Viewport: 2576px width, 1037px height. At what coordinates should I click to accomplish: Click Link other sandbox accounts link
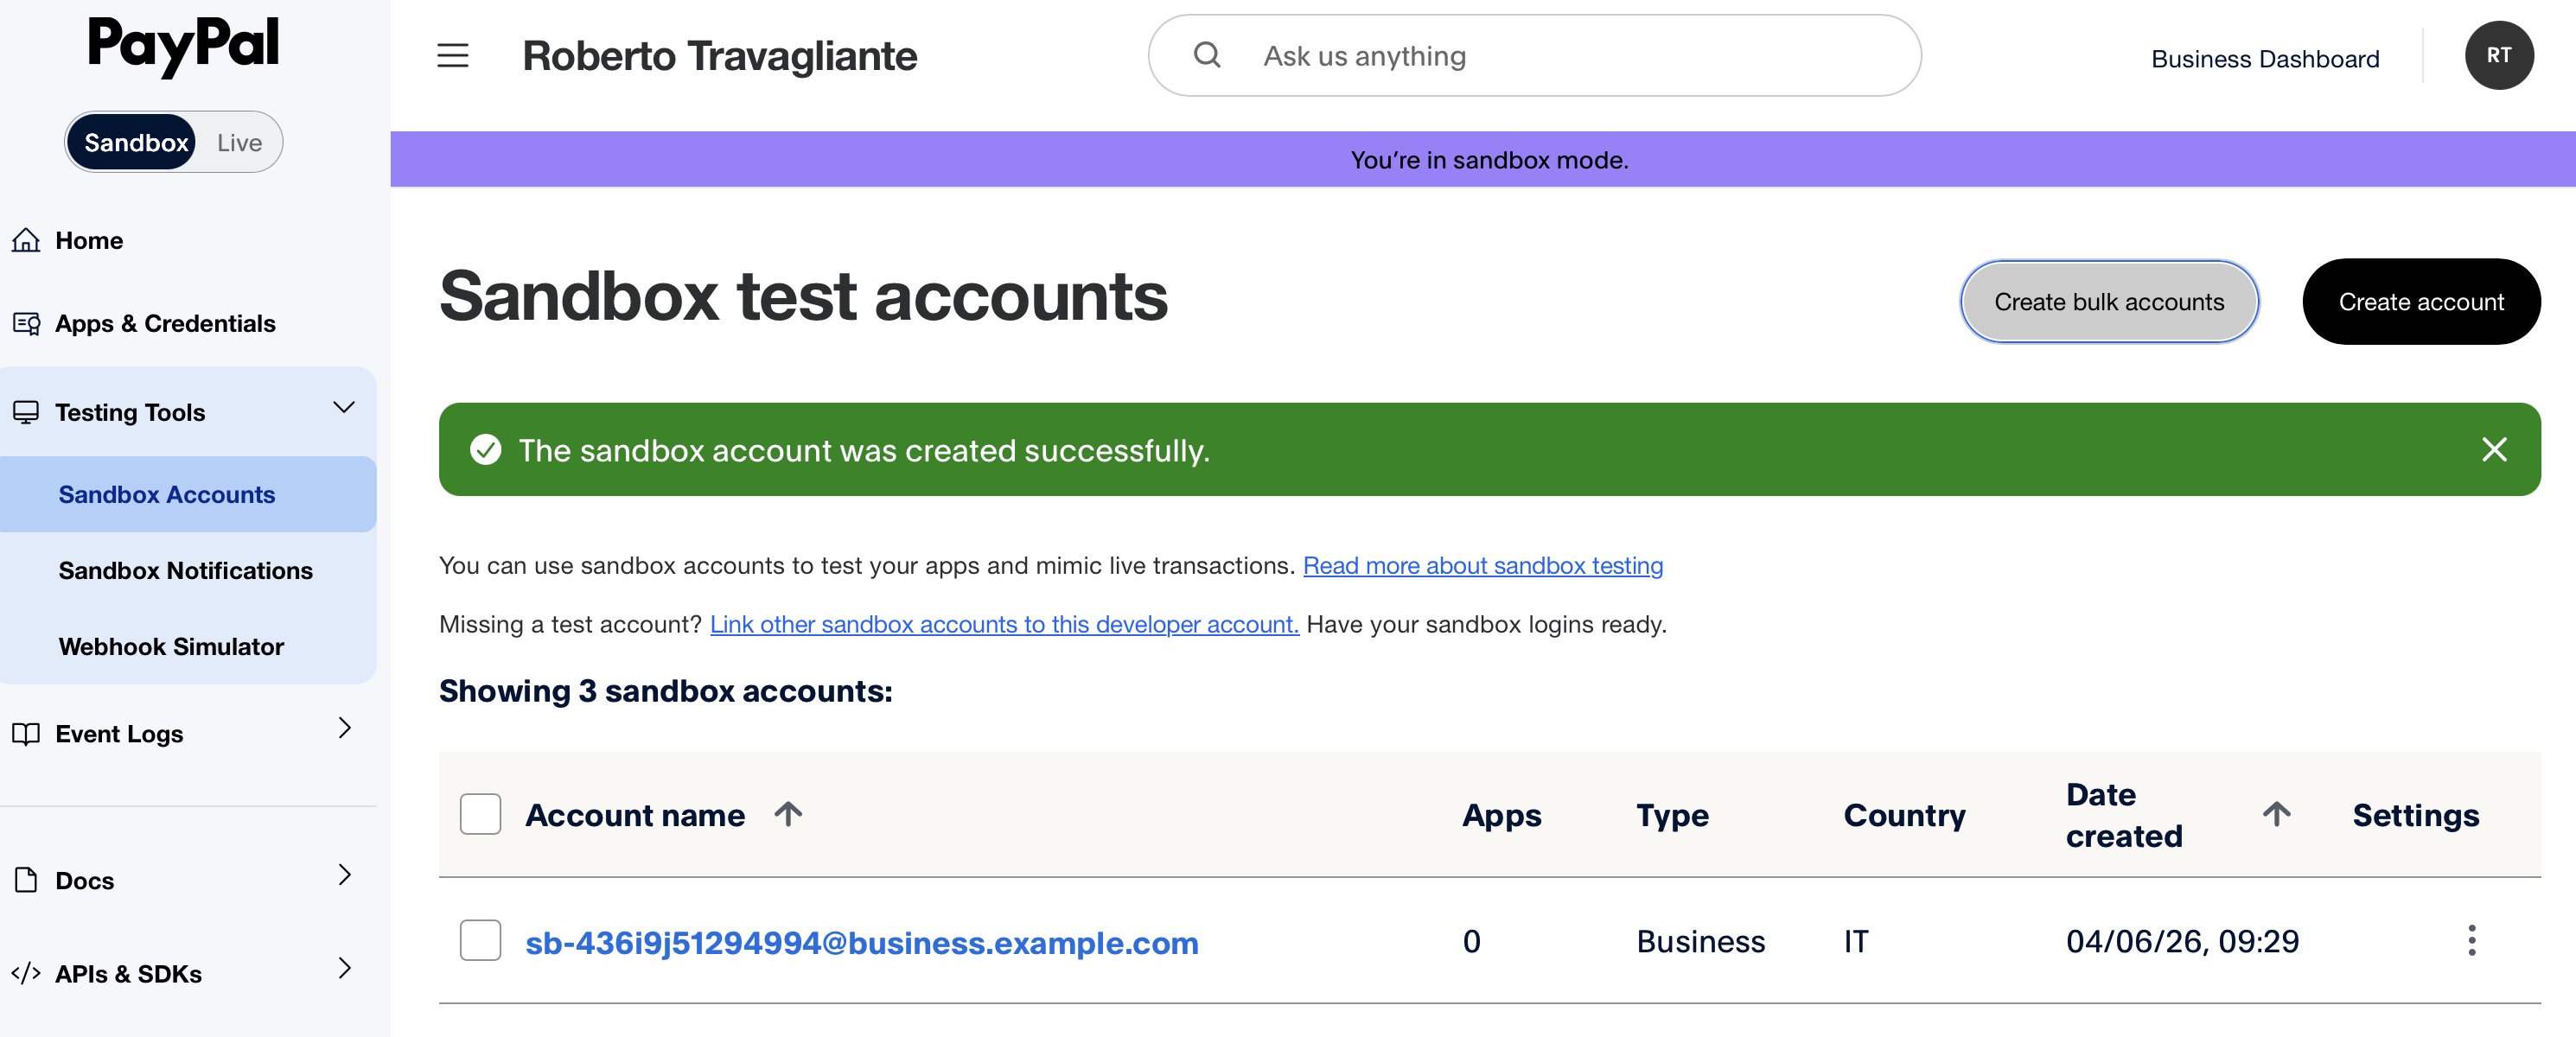1004,624
